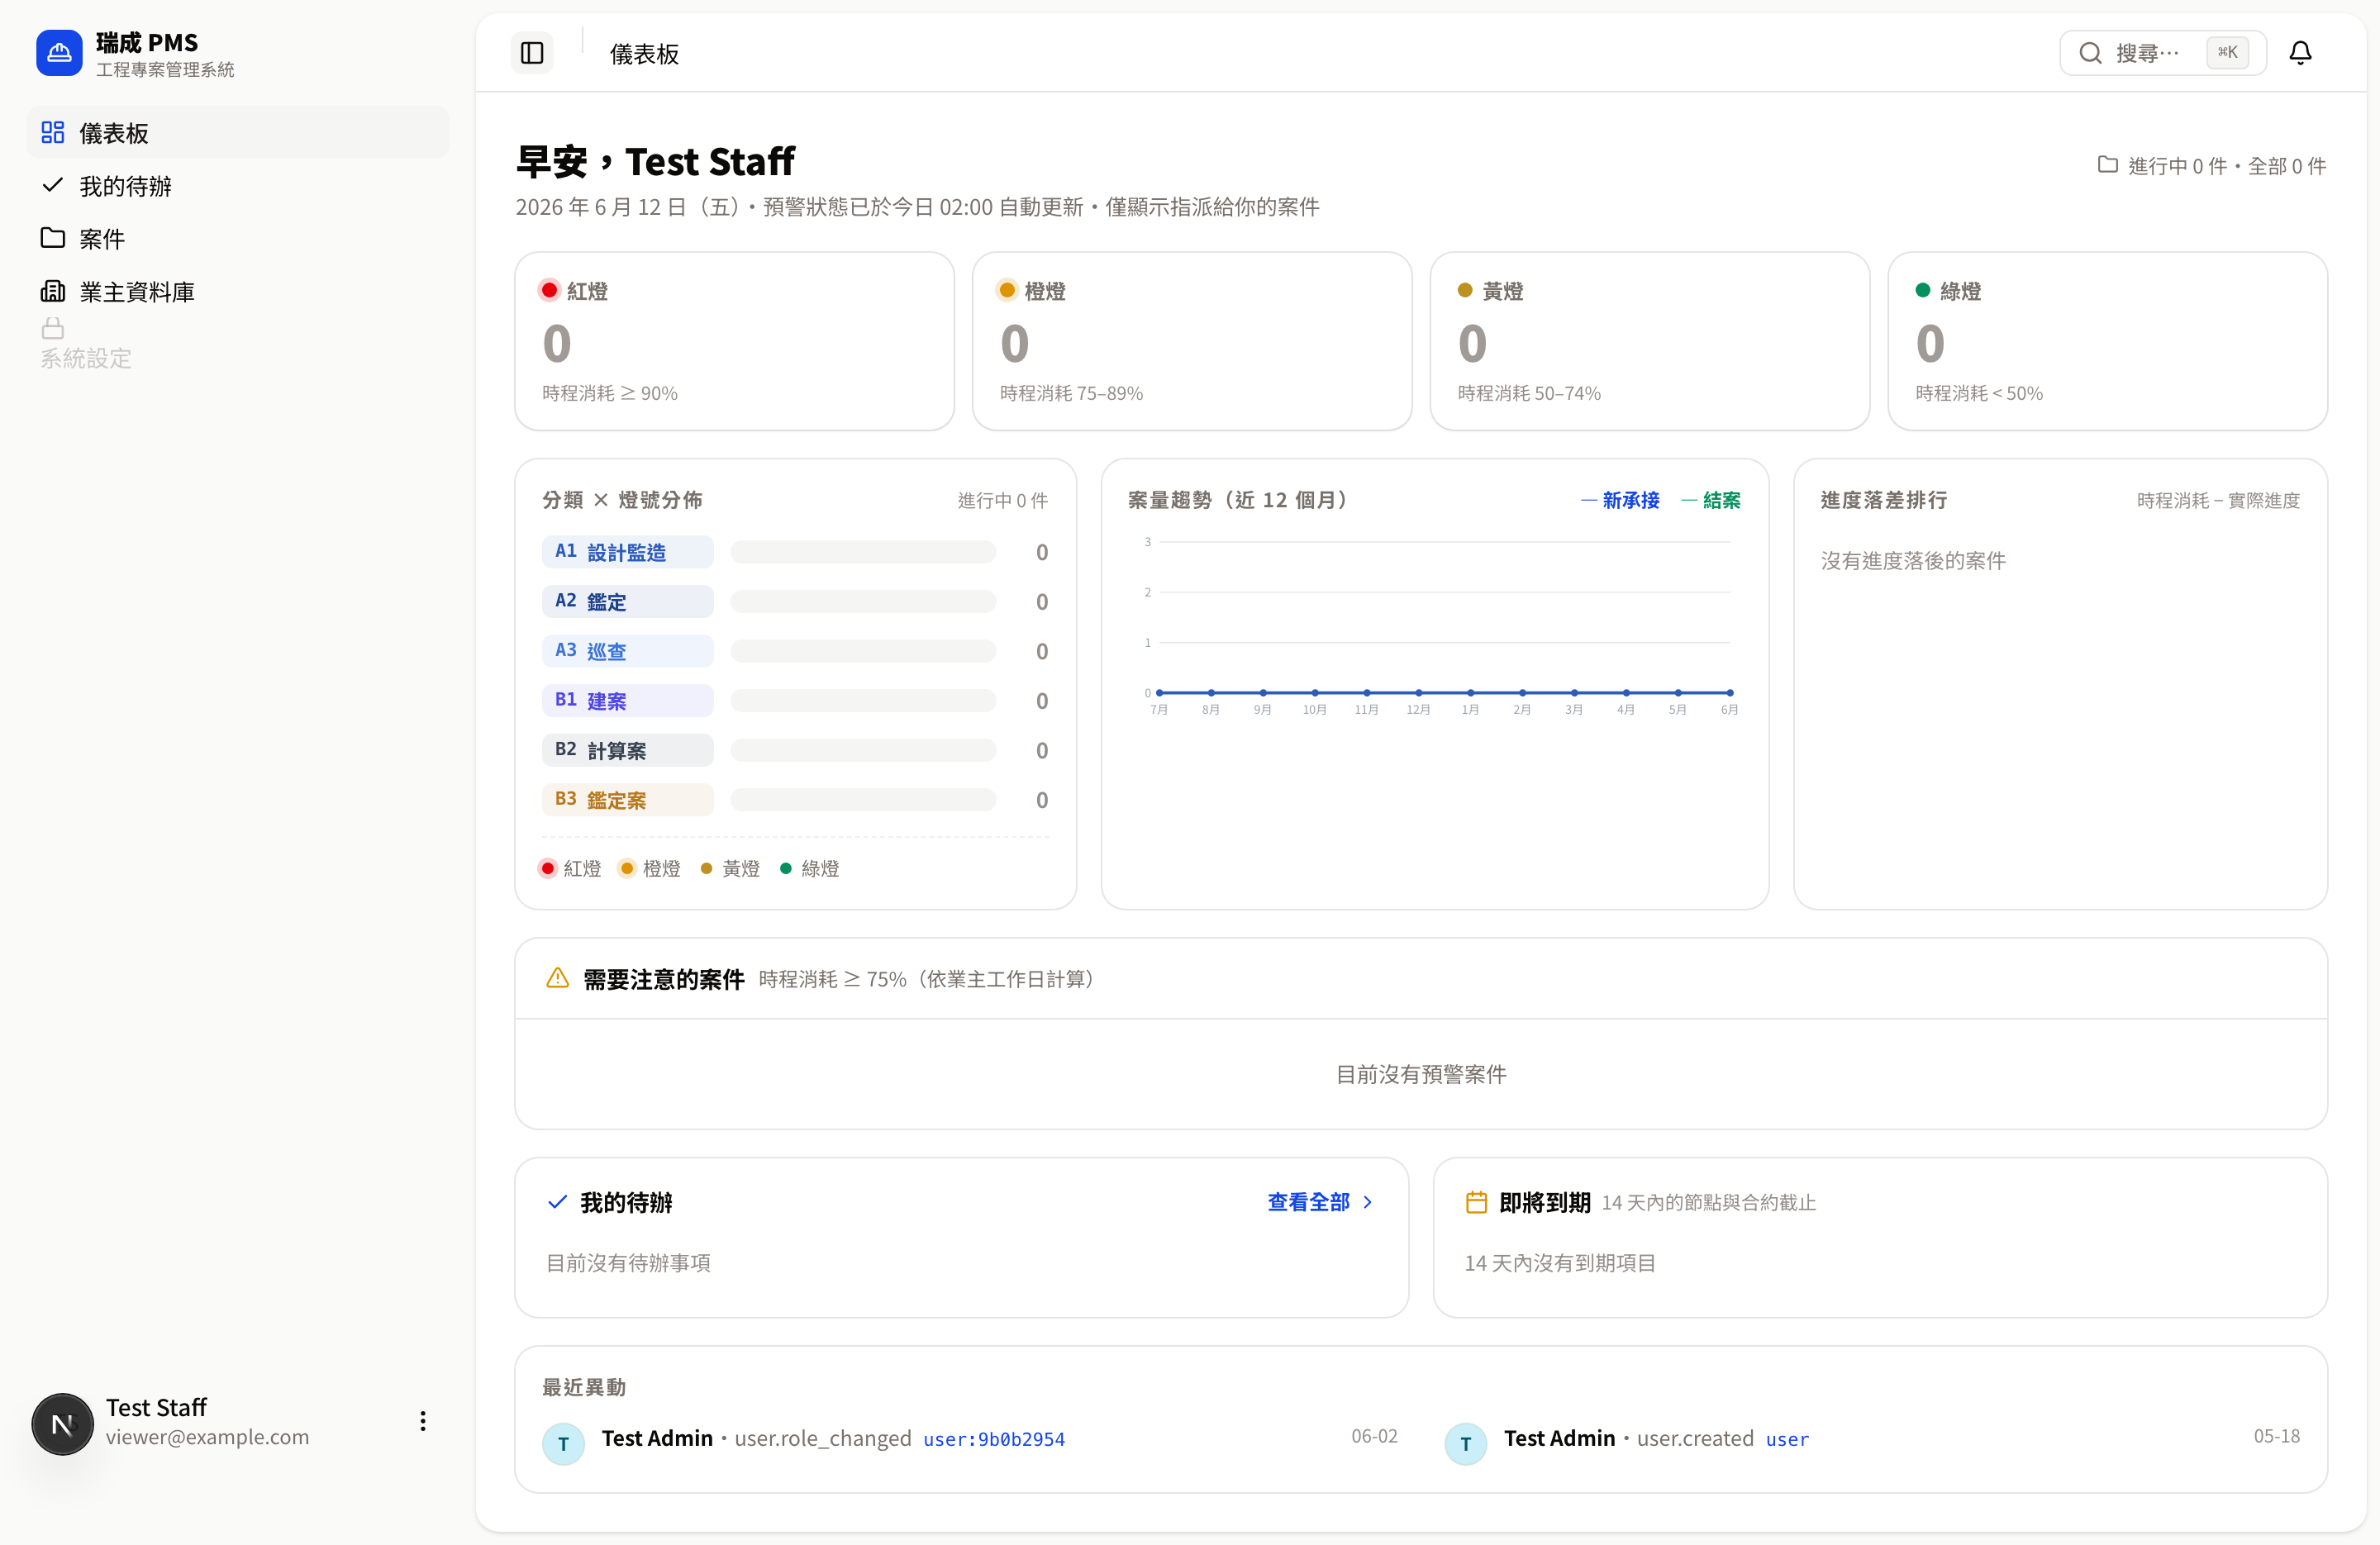The height and width of the screenshot is (1545, 2380).
Task: Click the 05-18 date in 最近異動
Action: pyautogui.click(x=2277, y=1436)
